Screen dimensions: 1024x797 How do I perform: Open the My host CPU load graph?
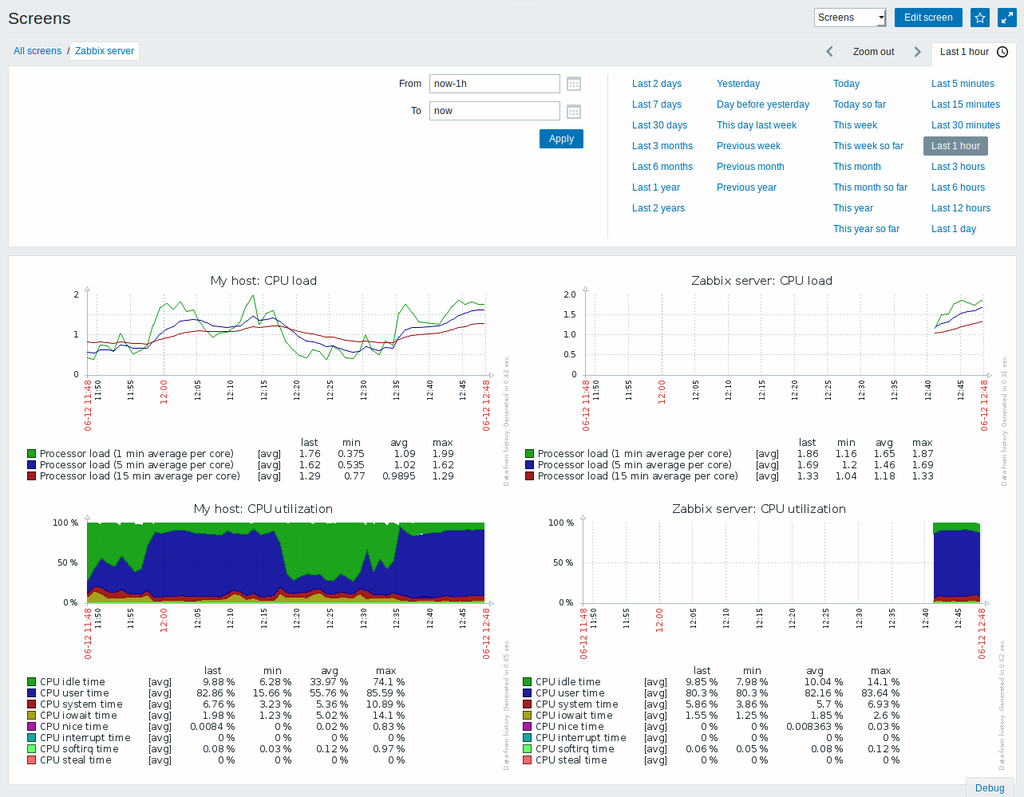pyautogui.click(x=286, y=335)
